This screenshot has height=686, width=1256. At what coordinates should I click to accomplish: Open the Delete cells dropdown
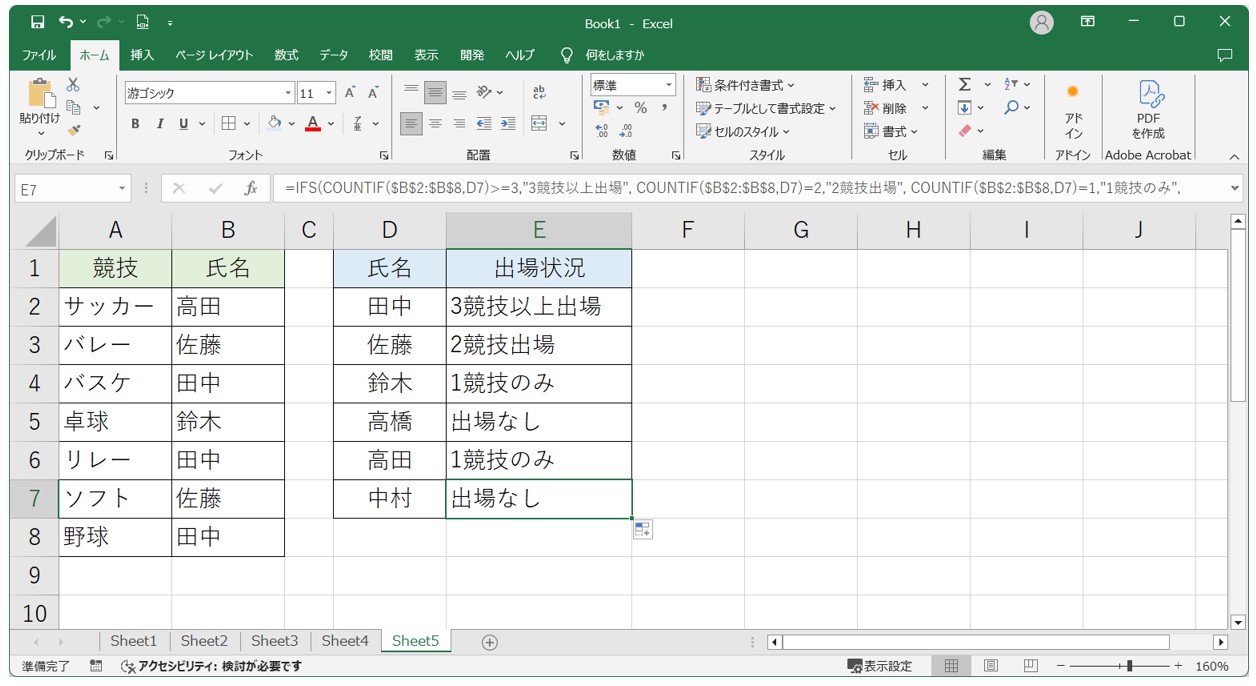(x=925, y=108)
